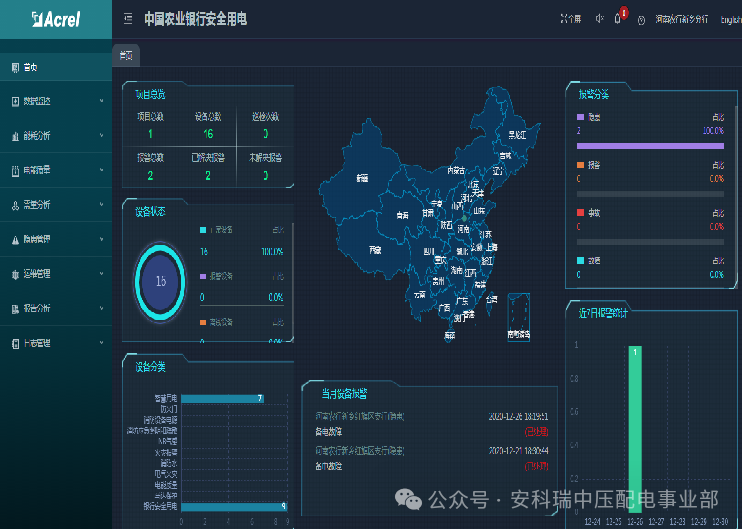The image size is (743, 530).
Task: Collapse the sidebar using the hamburger icon
Action: [x=128, y=19]
